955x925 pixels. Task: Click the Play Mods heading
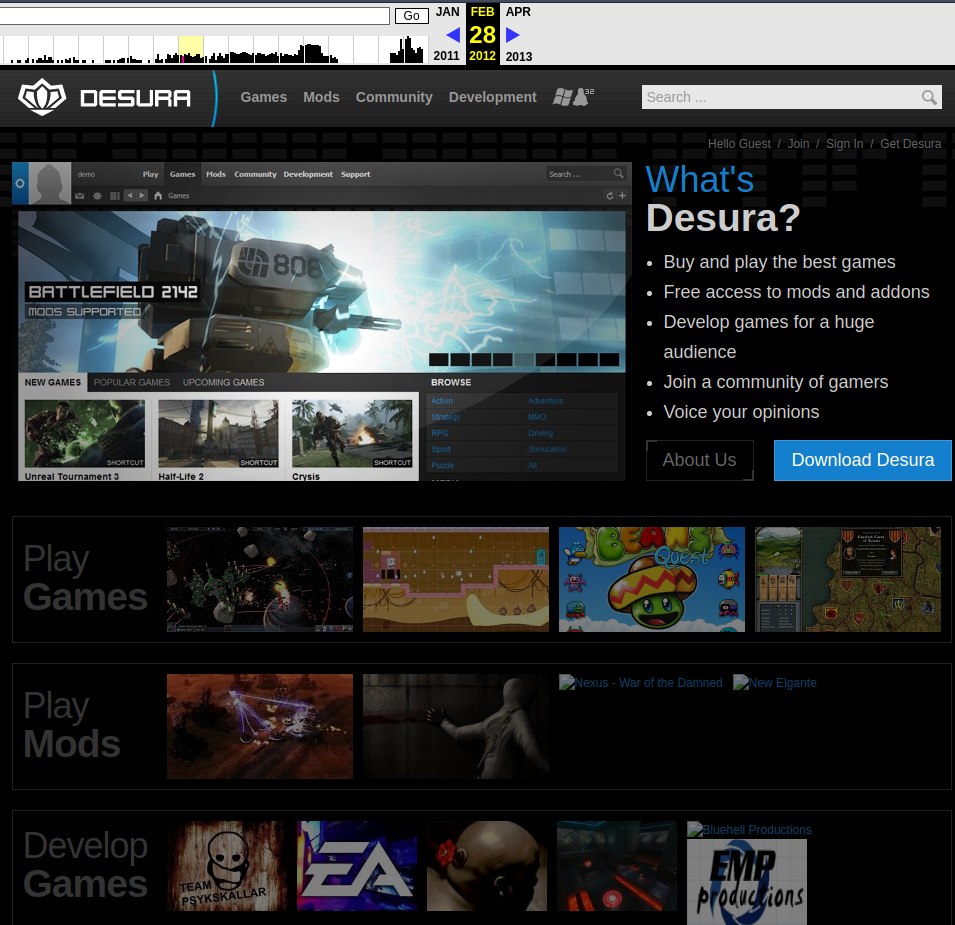tap(72, 725)
